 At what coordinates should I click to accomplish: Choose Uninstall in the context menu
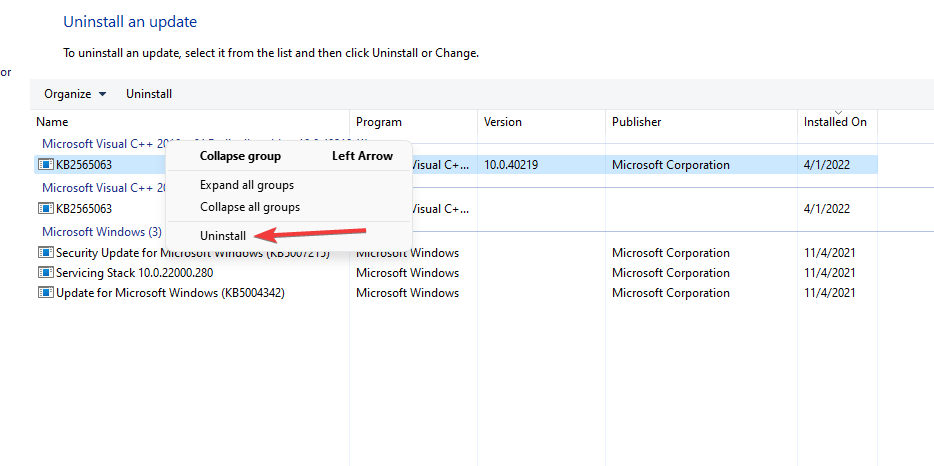[222, 235]
